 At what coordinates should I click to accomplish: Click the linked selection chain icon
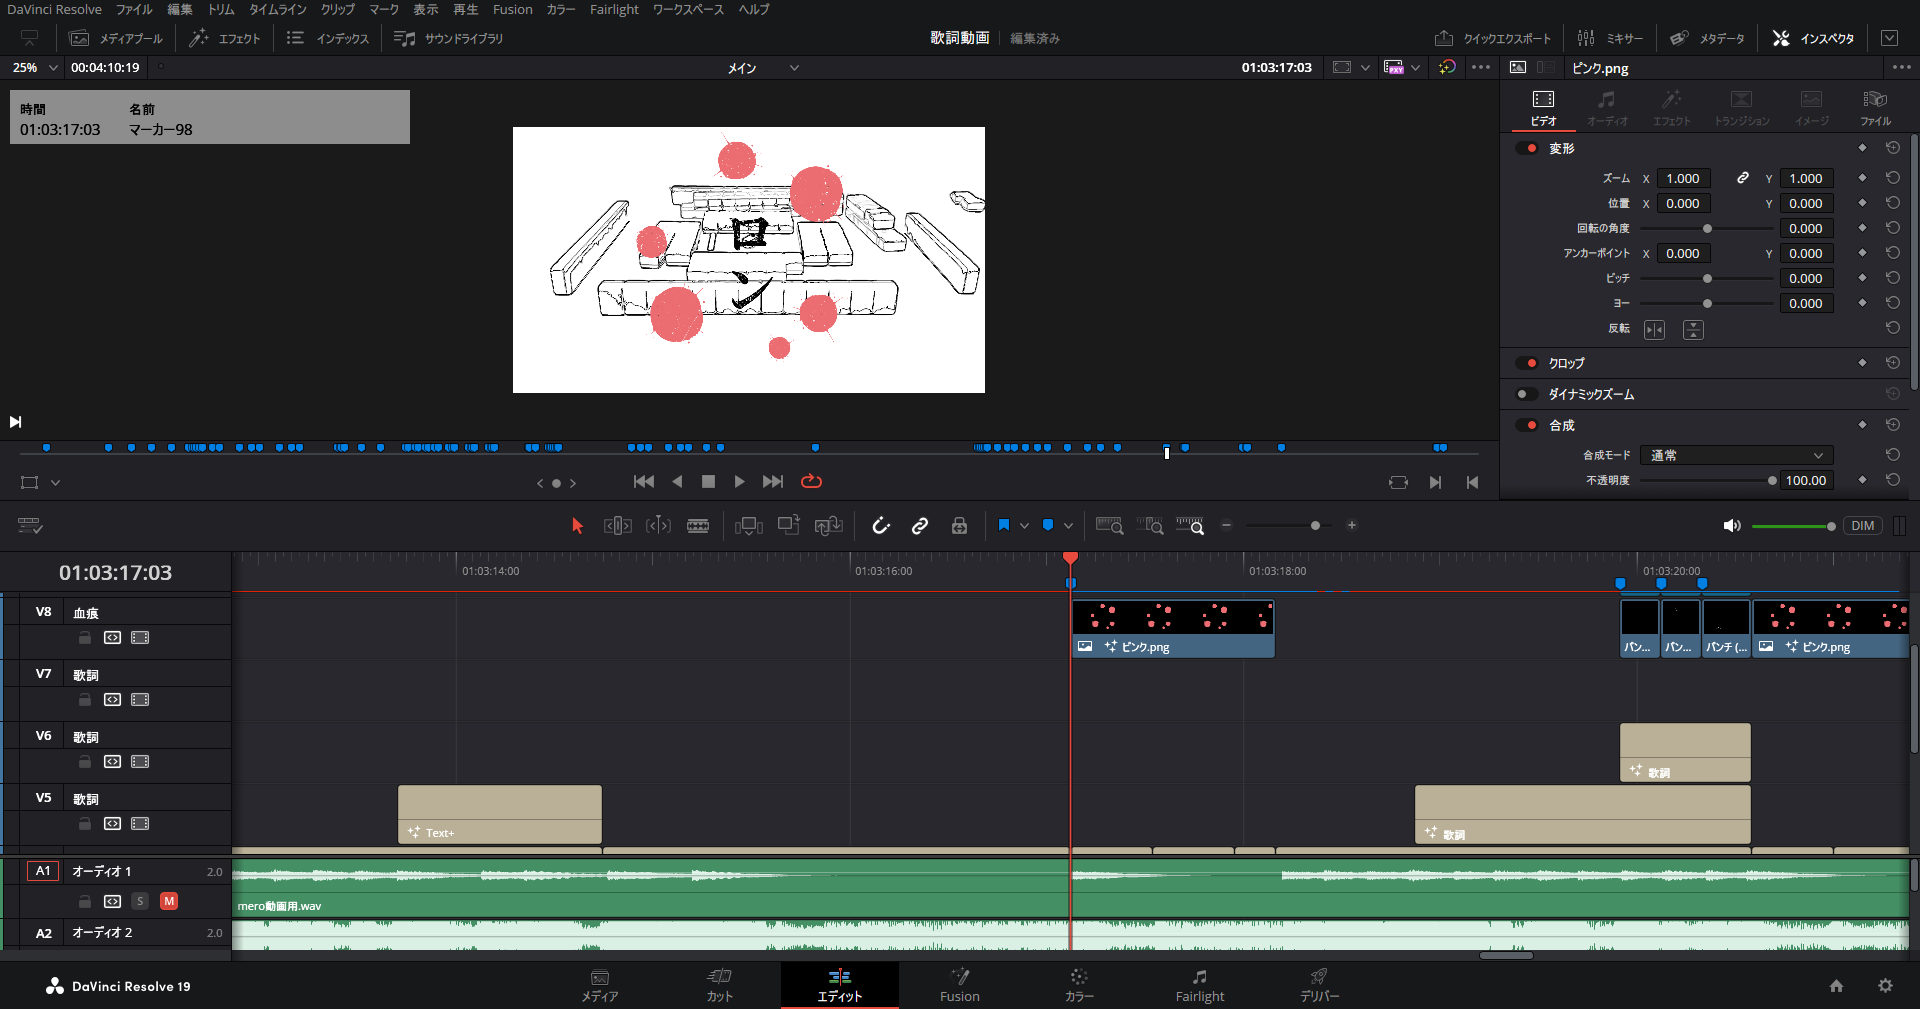click(920, 526)
